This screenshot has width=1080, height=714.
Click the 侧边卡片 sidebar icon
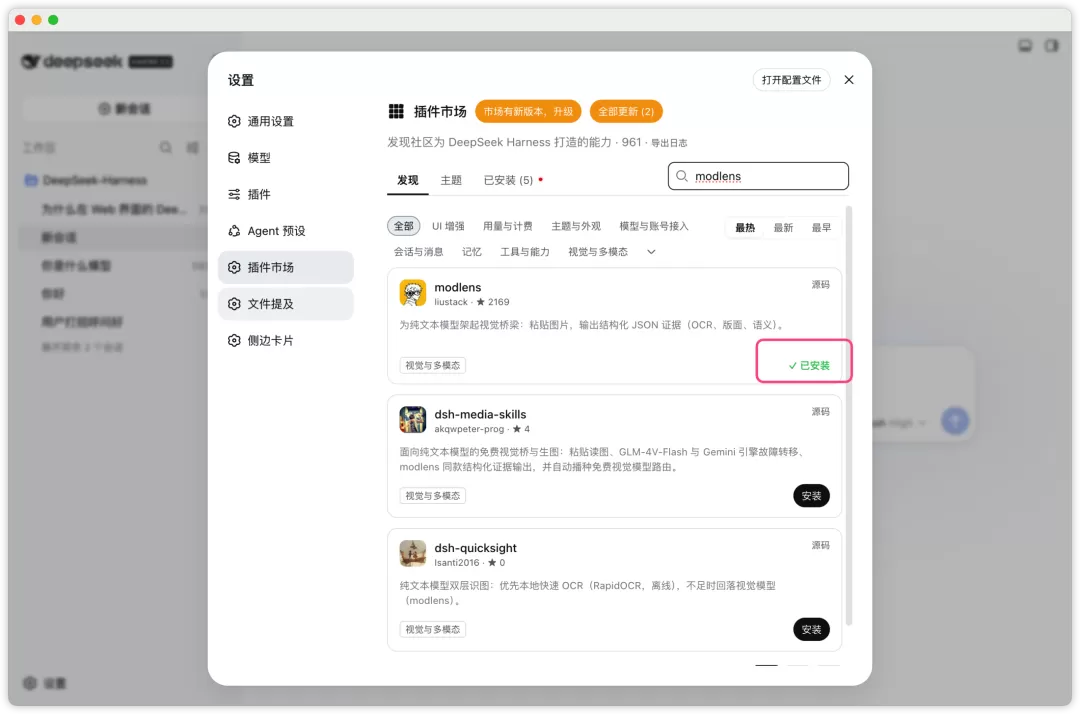point(234,340)
